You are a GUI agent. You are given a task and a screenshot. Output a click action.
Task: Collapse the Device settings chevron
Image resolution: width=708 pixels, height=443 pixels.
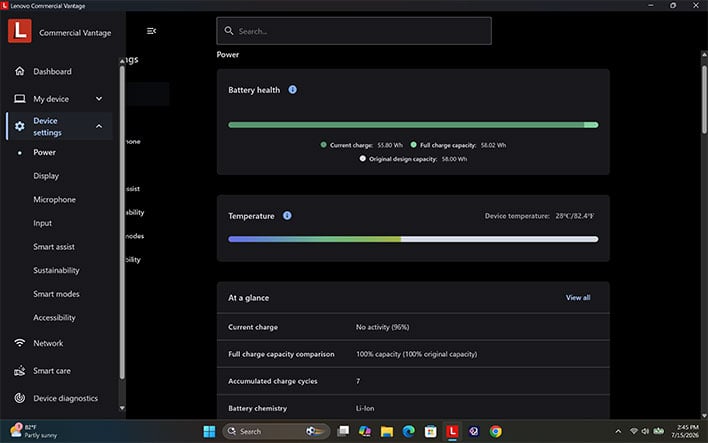[x=99, y=126]
